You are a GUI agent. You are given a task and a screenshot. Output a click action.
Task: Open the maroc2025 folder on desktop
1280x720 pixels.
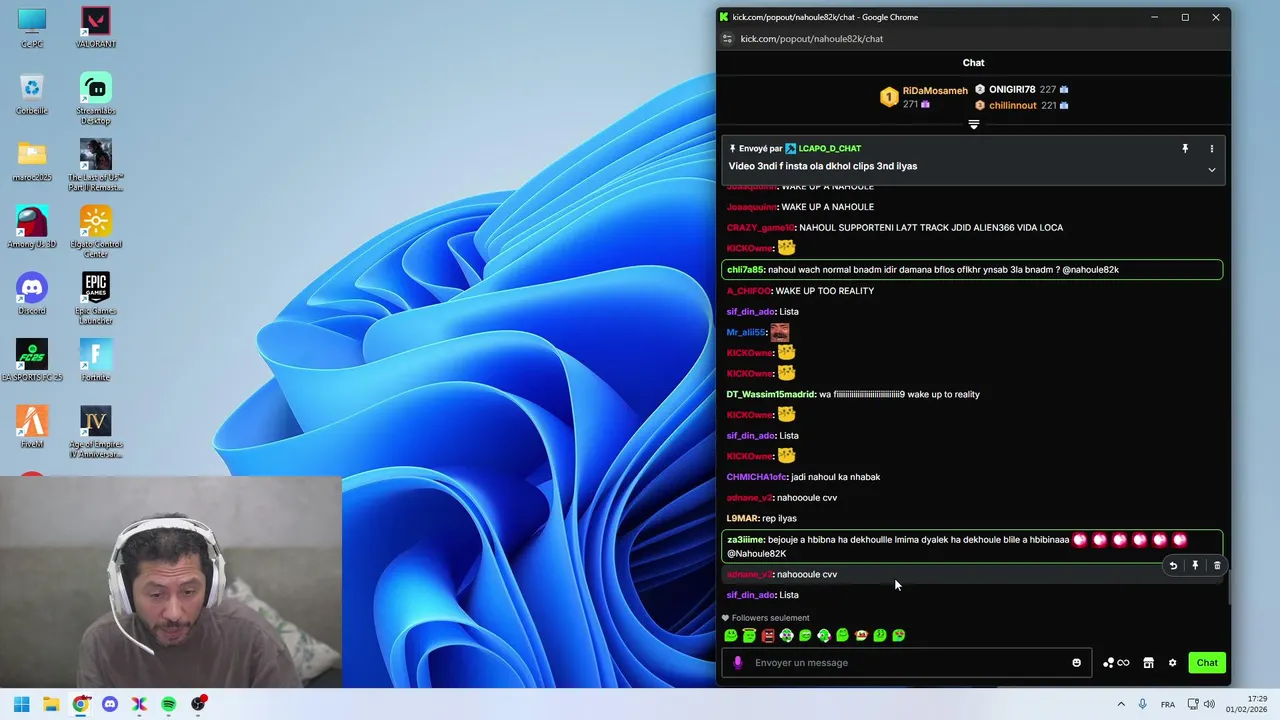32,160
